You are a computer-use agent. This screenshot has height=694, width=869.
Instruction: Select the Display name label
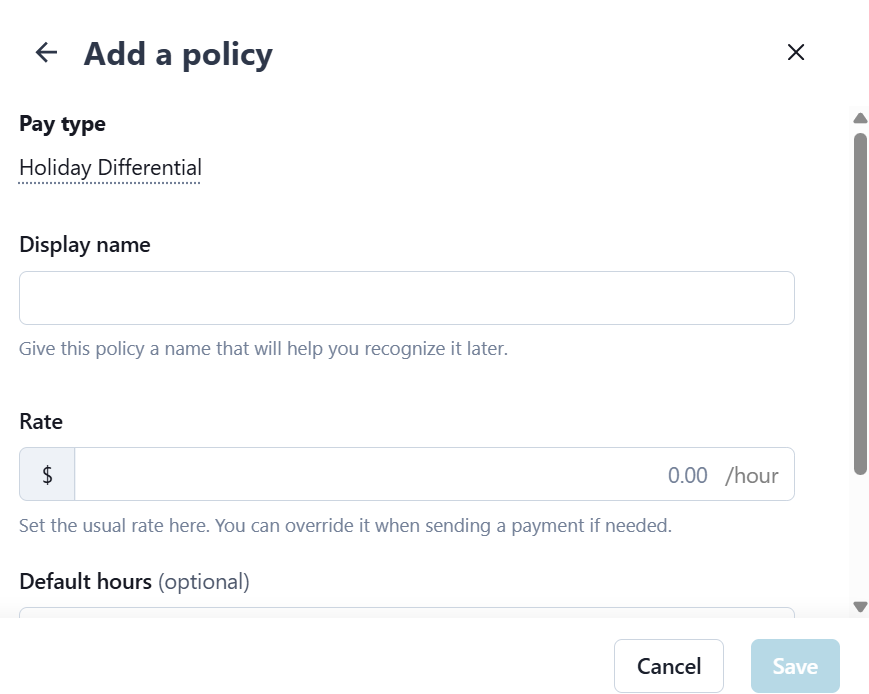point(85,245)
